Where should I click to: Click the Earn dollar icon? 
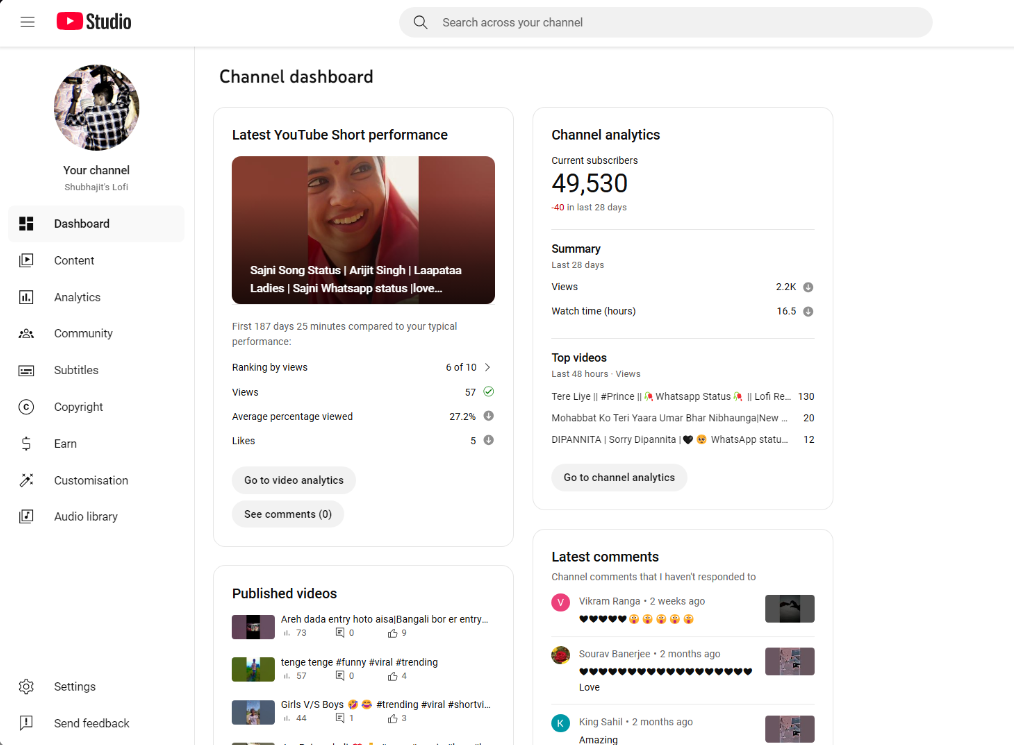pos(26,444)
